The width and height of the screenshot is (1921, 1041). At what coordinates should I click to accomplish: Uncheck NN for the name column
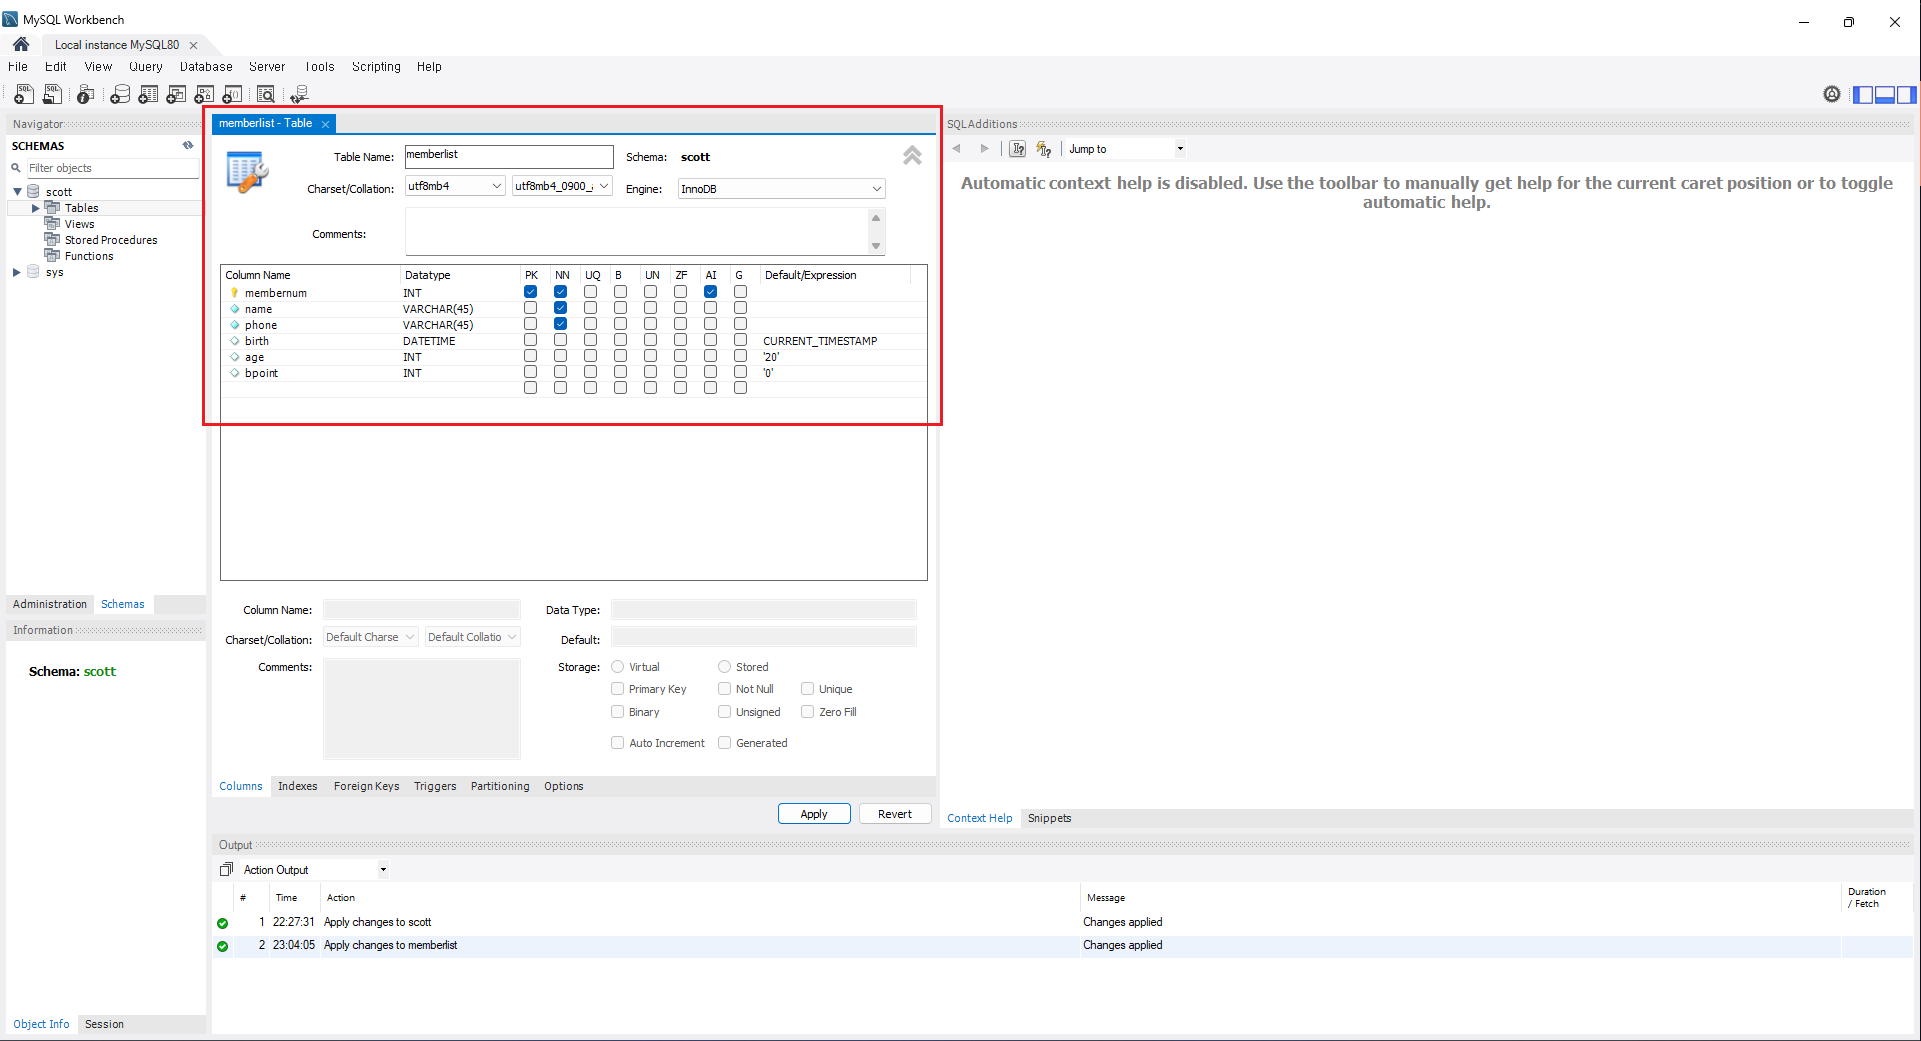pyautogui.click(x=560, y=308)
